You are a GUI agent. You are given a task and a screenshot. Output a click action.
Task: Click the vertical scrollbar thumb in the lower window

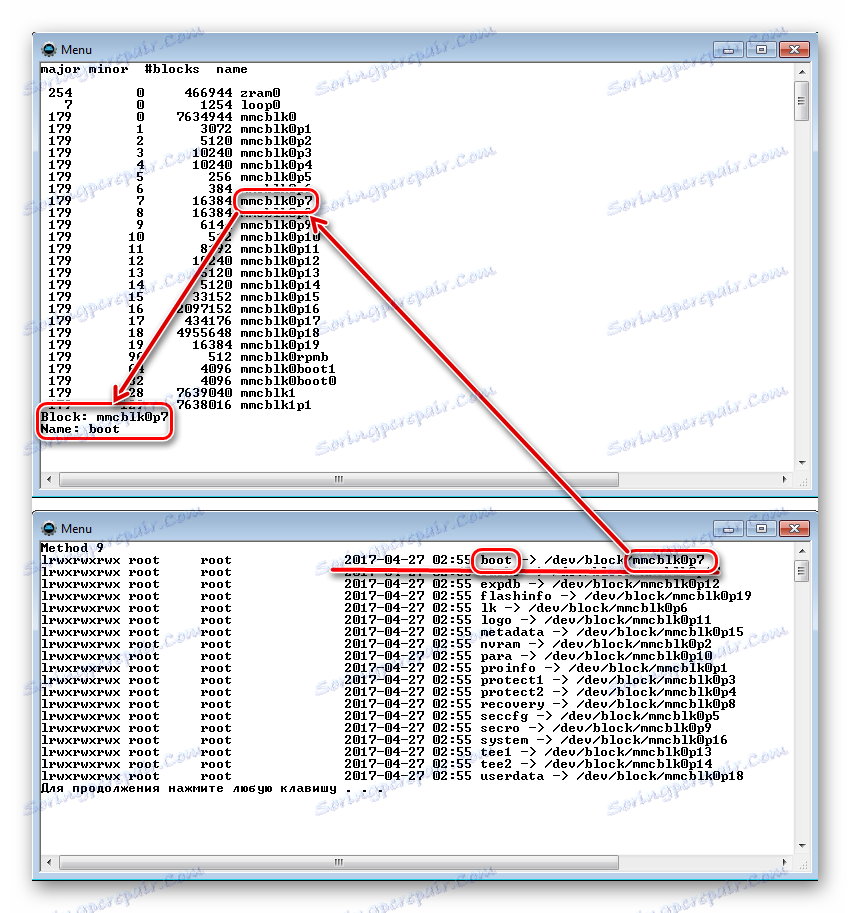point(802,571)
